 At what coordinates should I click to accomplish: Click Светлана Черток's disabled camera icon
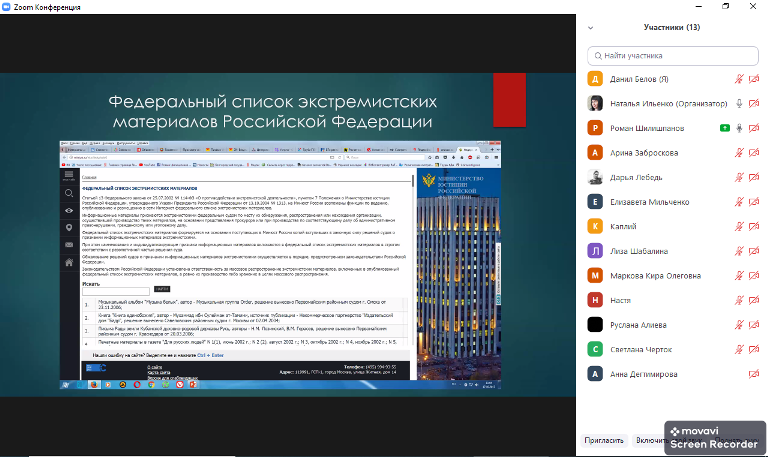(x=754, y=349)
